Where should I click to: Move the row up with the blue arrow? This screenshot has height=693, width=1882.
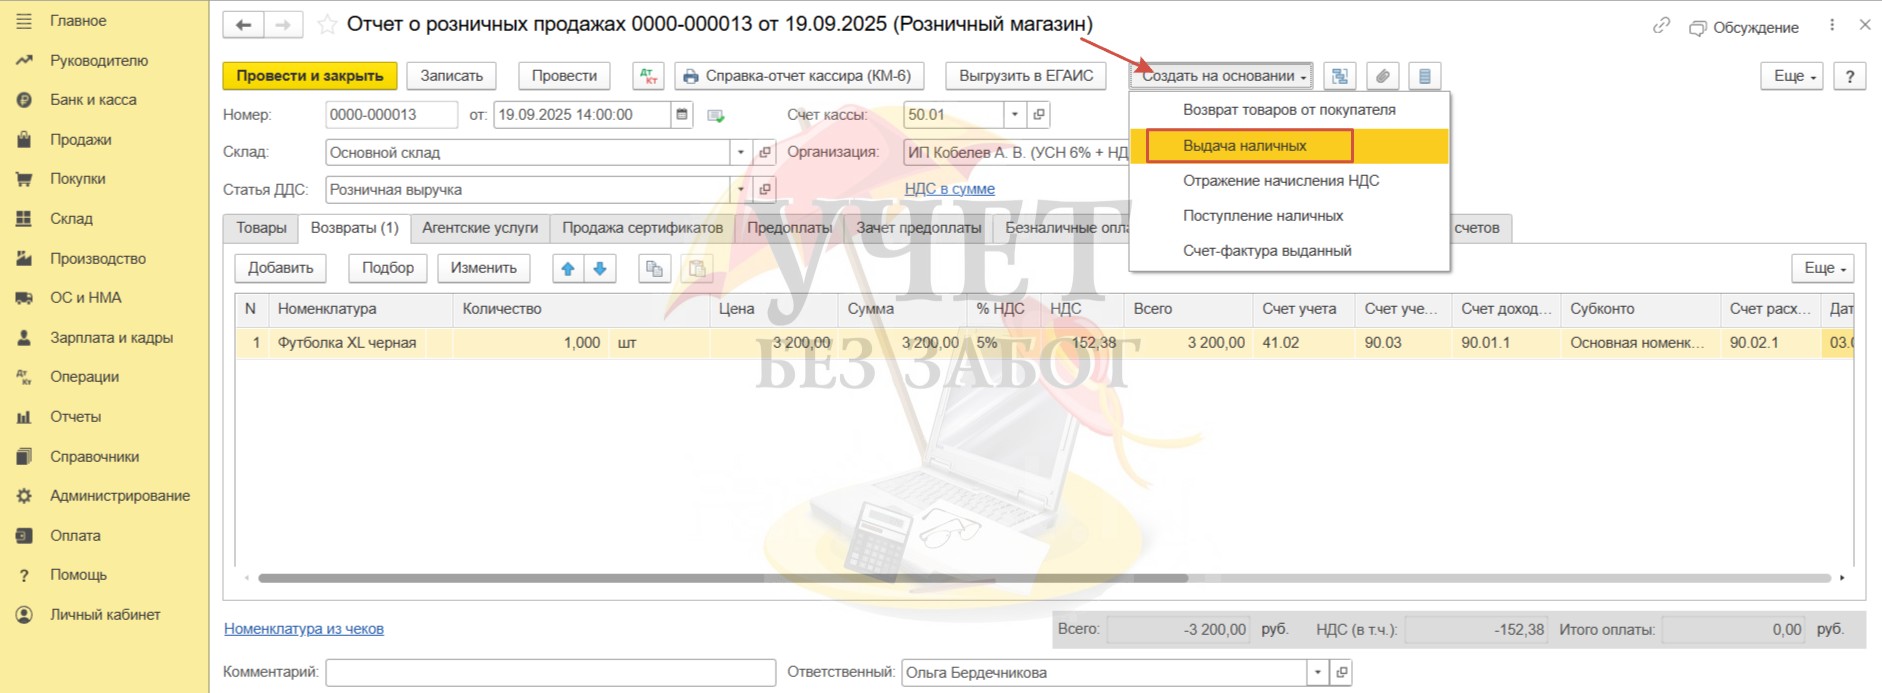click(568, 268)
